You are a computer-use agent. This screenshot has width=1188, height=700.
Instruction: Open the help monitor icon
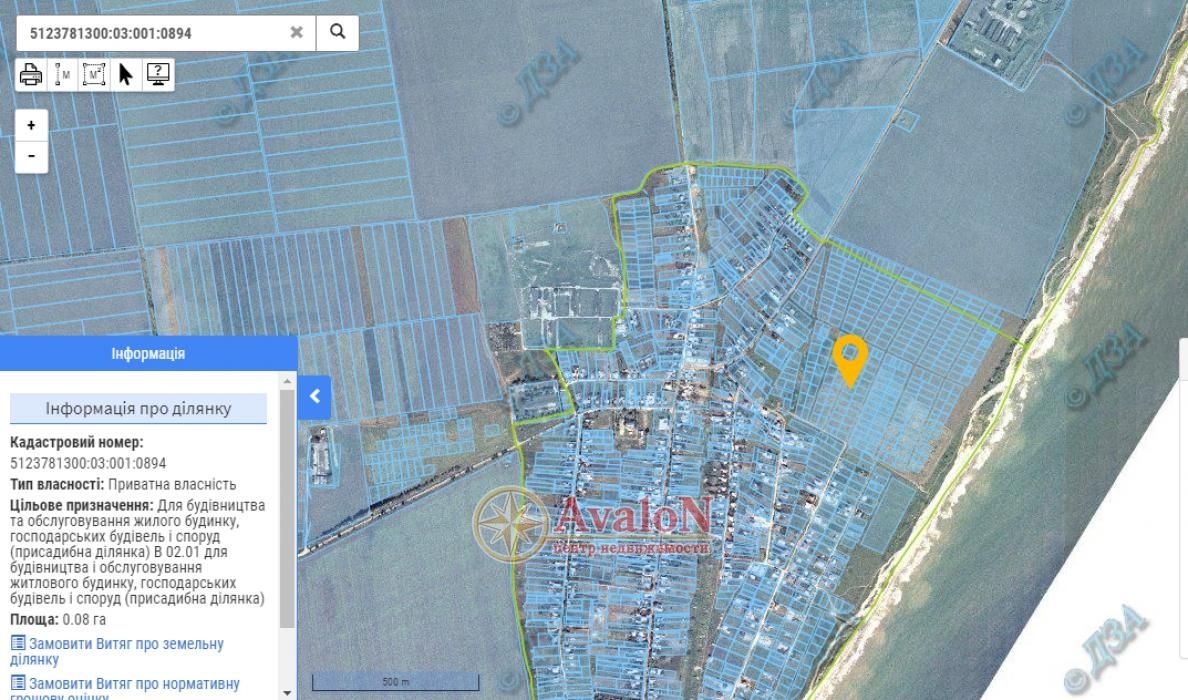click(x=158, y=74)
